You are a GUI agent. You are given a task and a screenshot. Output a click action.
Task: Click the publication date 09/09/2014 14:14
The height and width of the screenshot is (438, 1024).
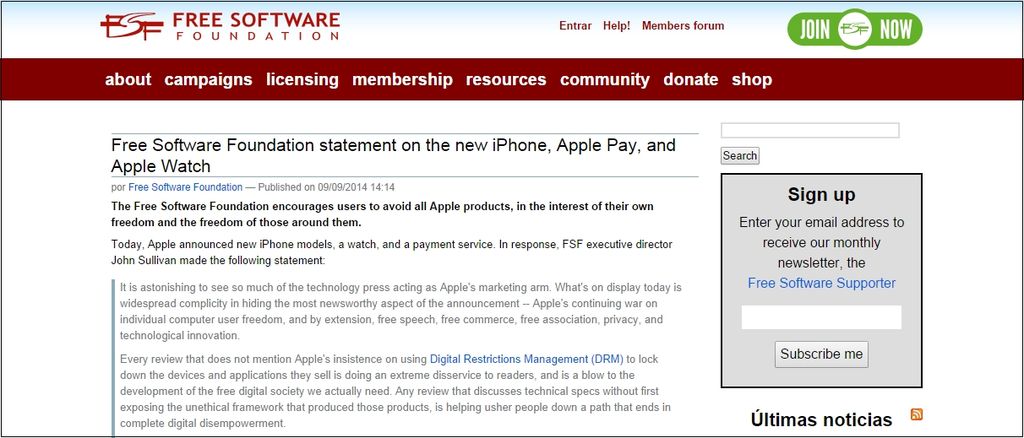357,187
